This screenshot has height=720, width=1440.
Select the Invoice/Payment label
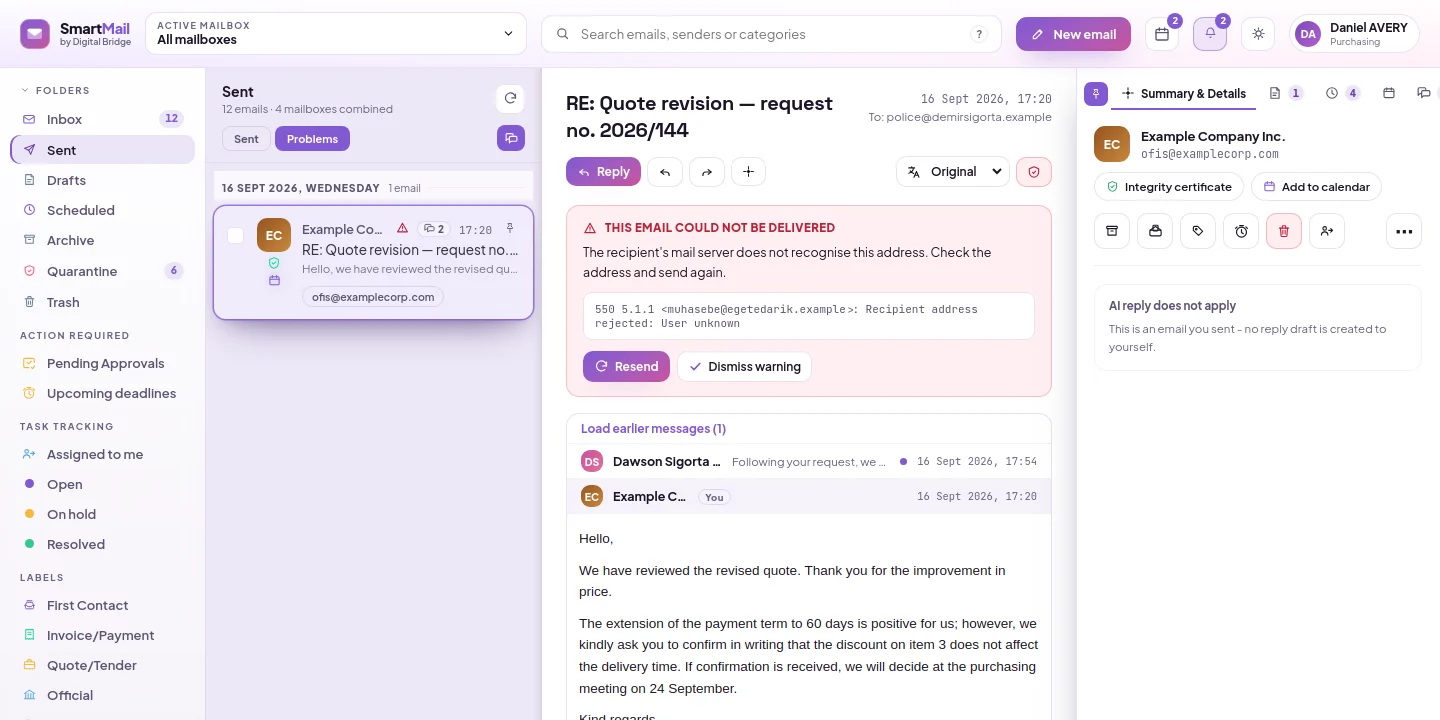click(102, 635)
